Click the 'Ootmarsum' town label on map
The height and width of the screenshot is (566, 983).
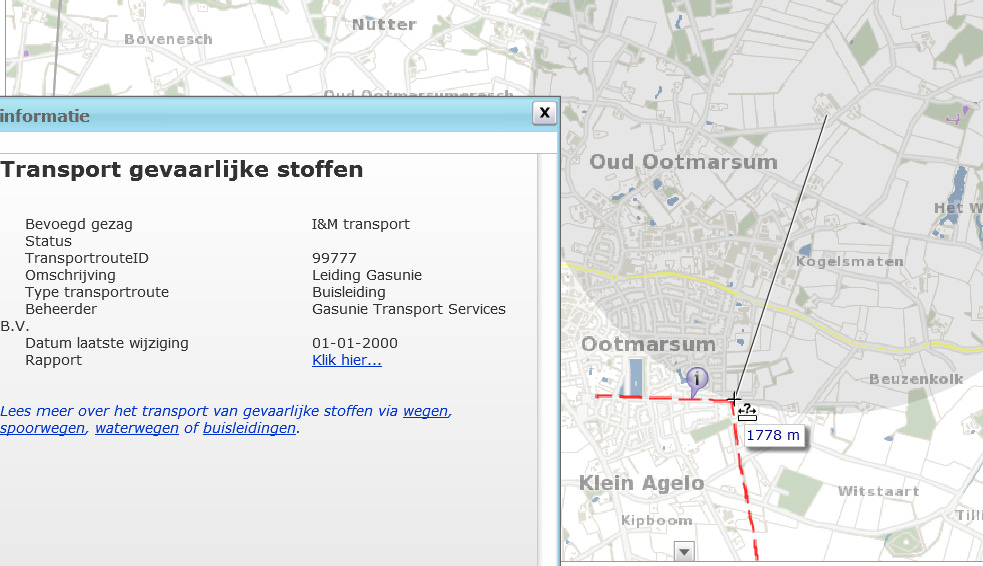(648, 344)
